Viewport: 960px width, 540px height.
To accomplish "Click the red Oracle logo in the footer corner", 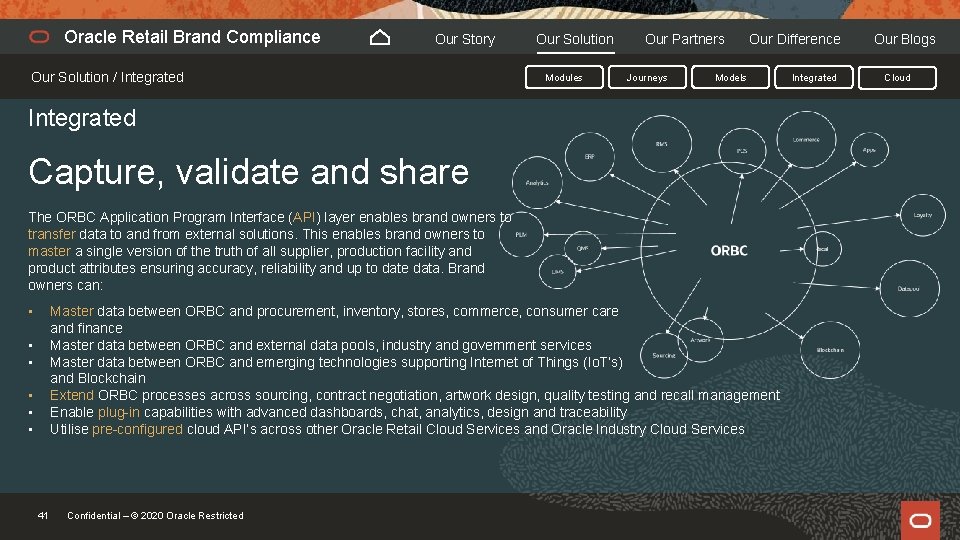I will 920,520.
